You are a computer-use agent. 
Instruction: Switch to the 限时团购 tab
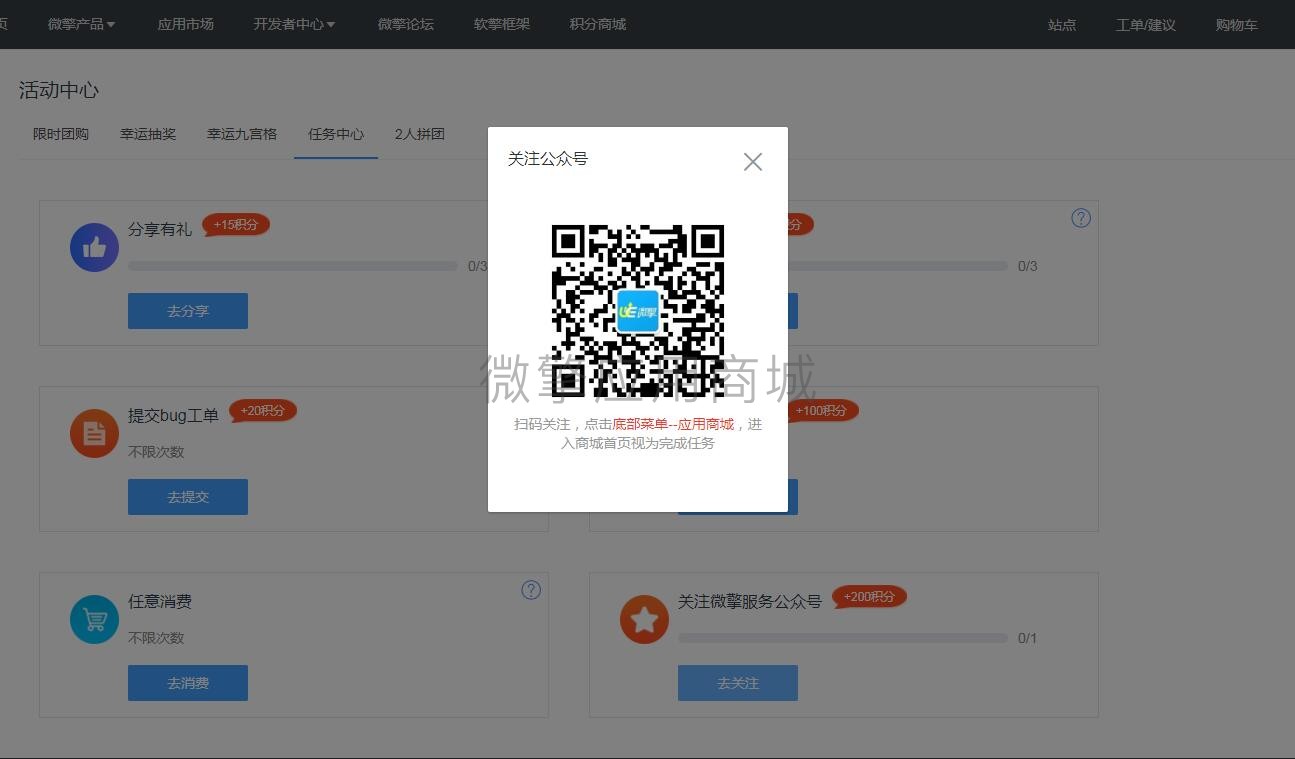coord(61,134)
